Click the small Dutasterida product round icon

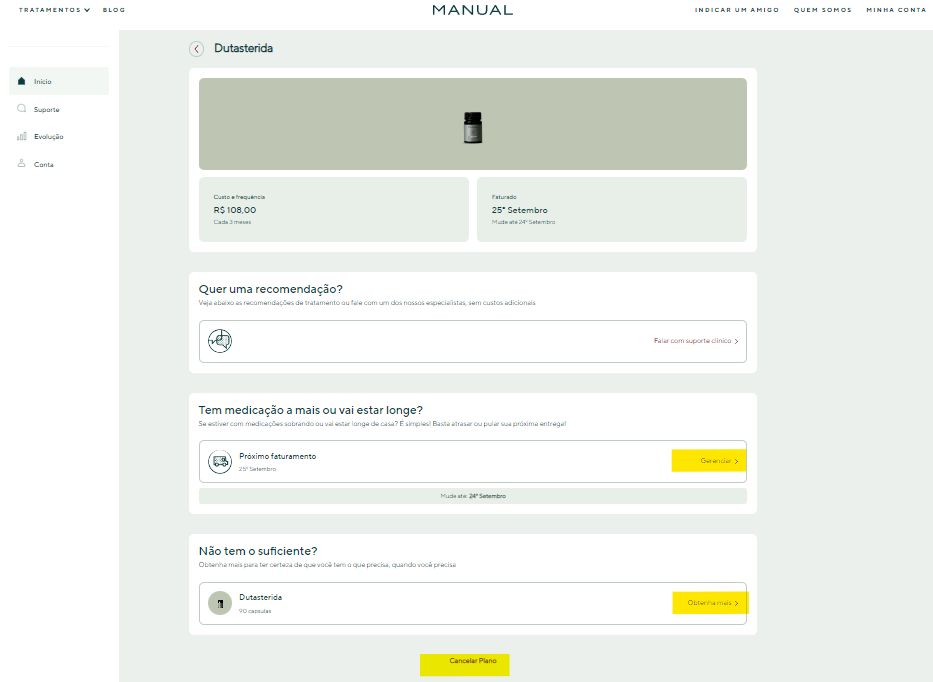point(220,603)
